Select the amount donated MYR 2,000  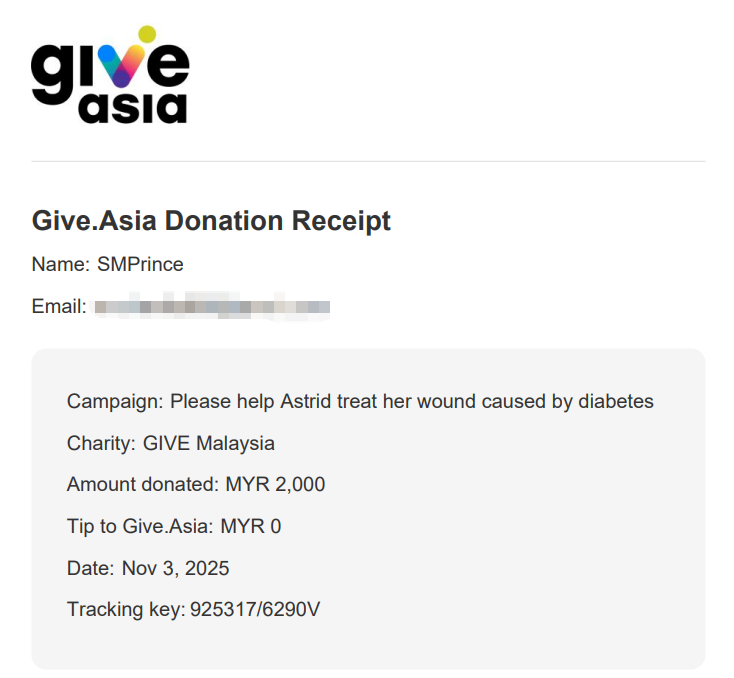[x=275, y=485]
